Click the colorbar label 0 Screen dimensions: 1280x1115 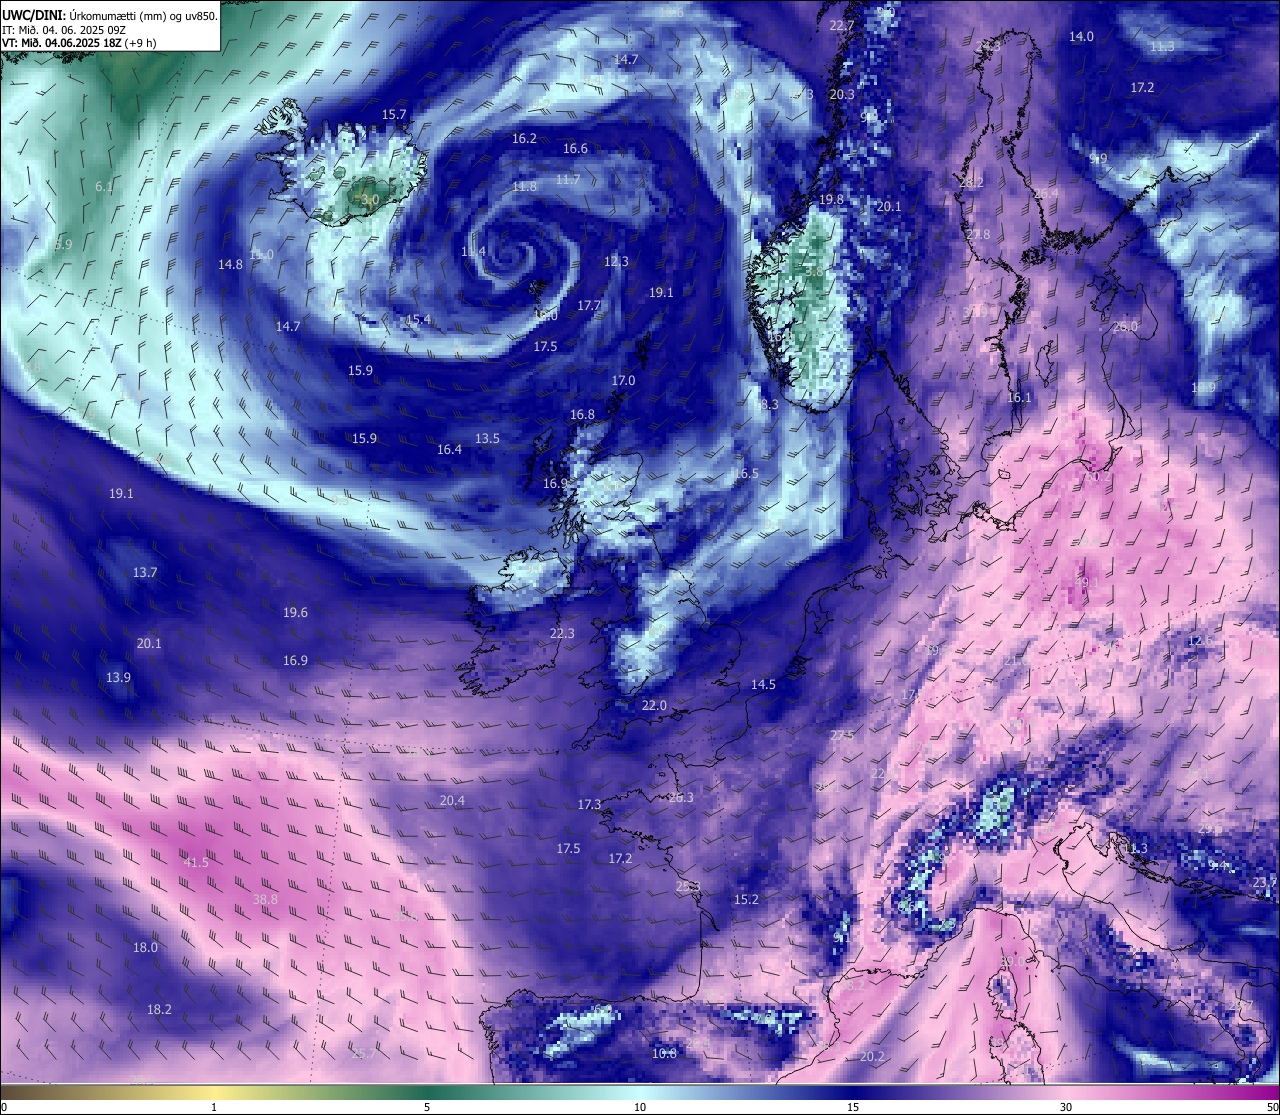coord(4,1107)
